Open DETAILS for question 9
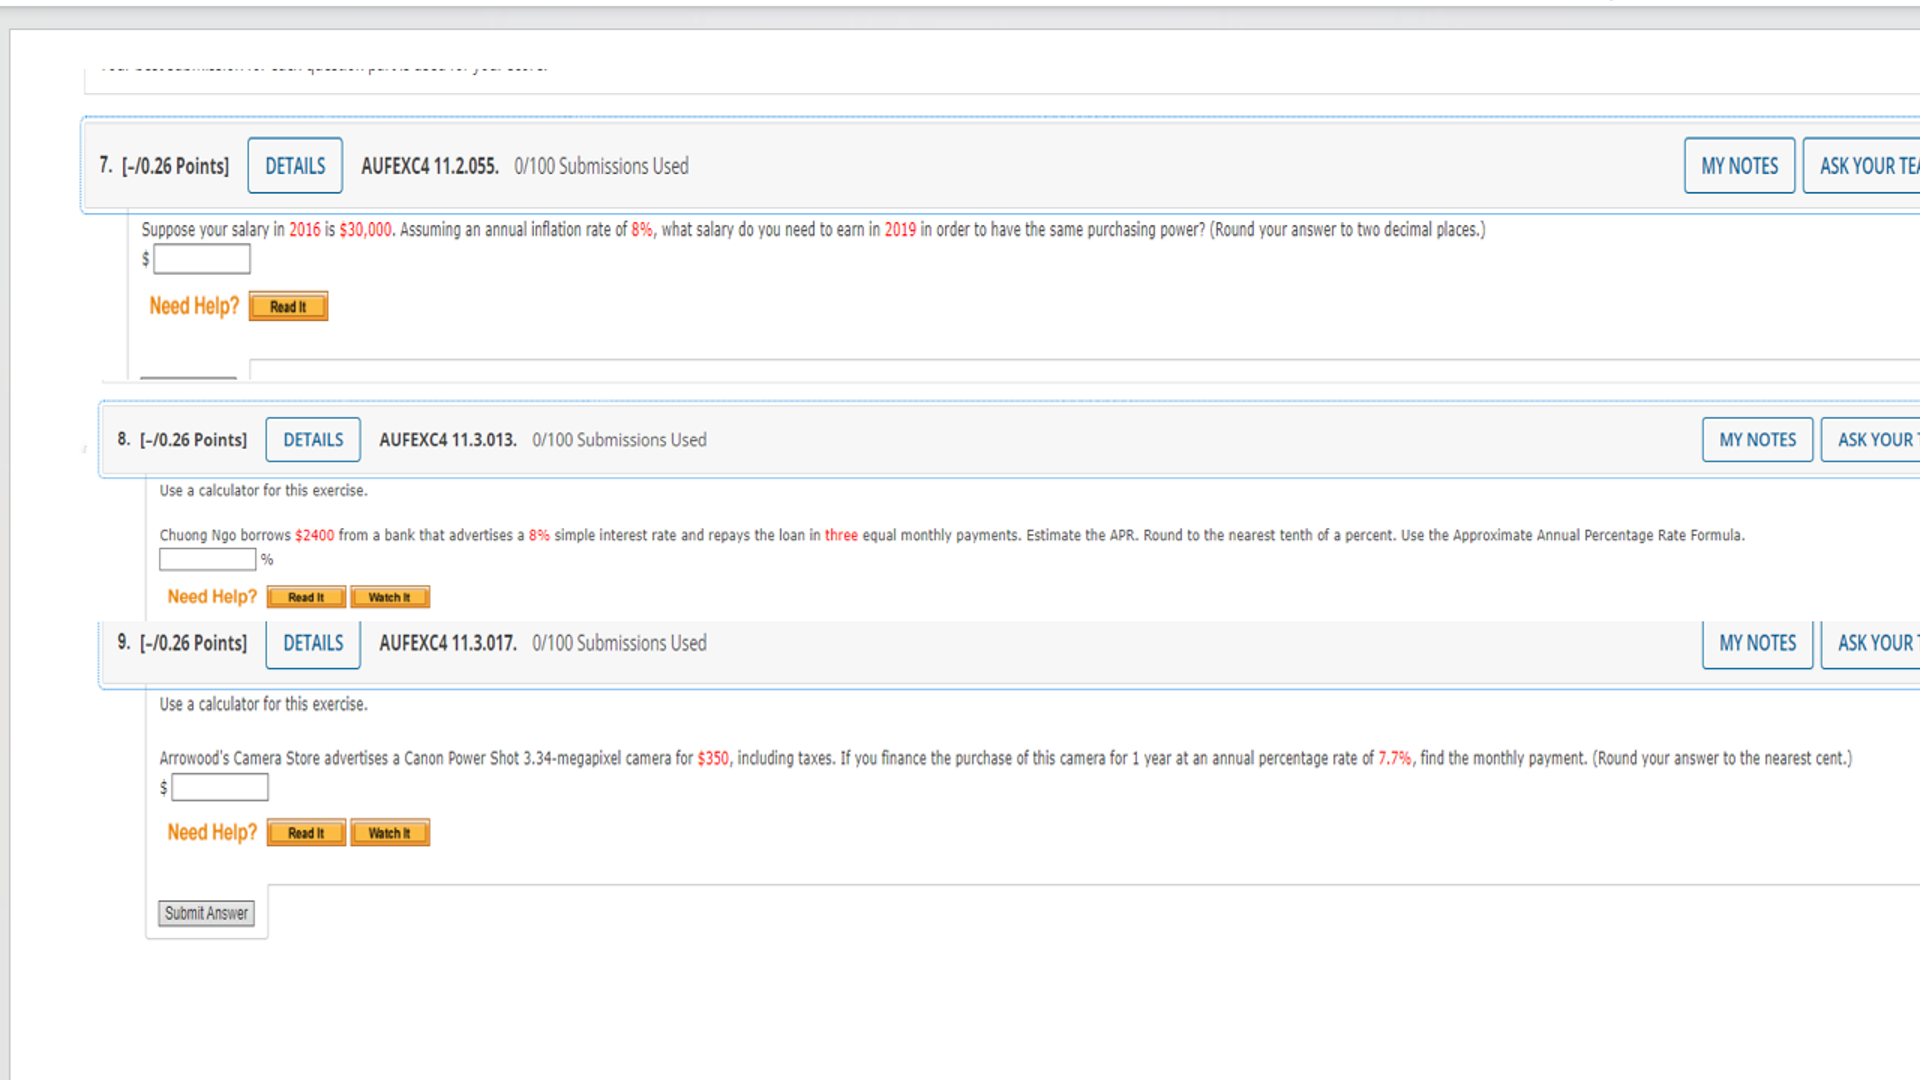This screenshot has width=1920, height=1080. click(312, 643)
